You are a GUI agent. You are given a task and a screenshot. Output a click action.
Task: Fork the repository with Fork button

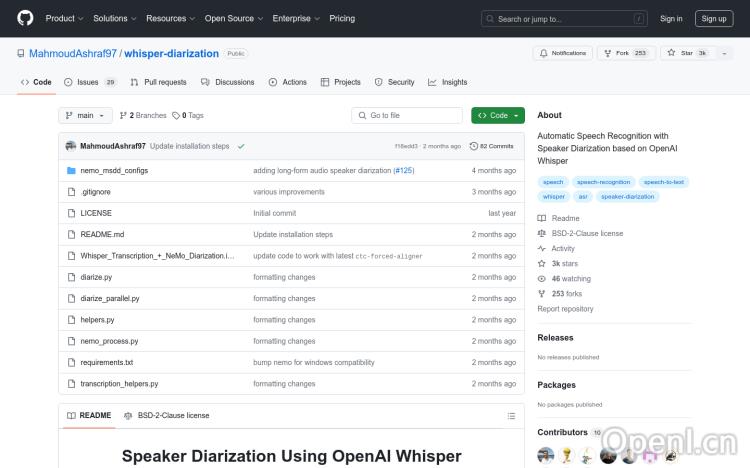point(625,53)
